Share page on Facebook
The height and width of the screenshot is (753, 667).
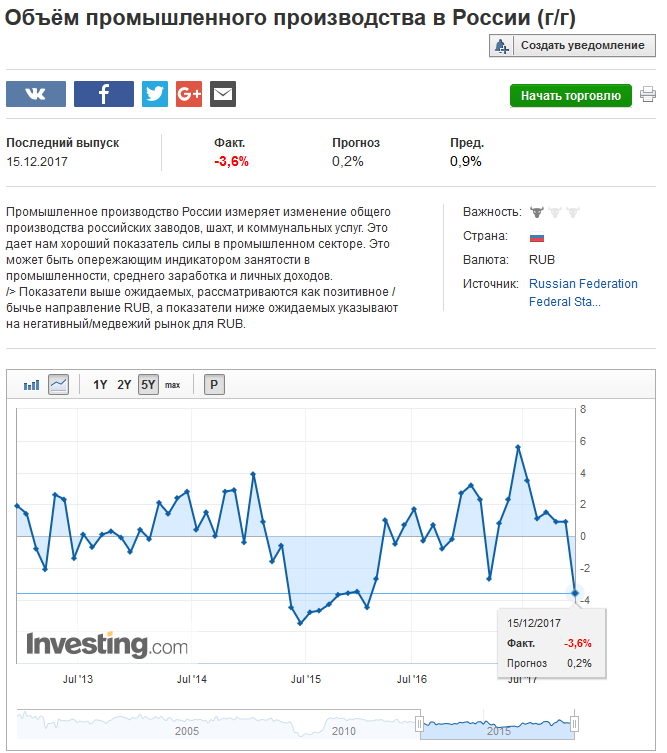(x=104, y=94)
